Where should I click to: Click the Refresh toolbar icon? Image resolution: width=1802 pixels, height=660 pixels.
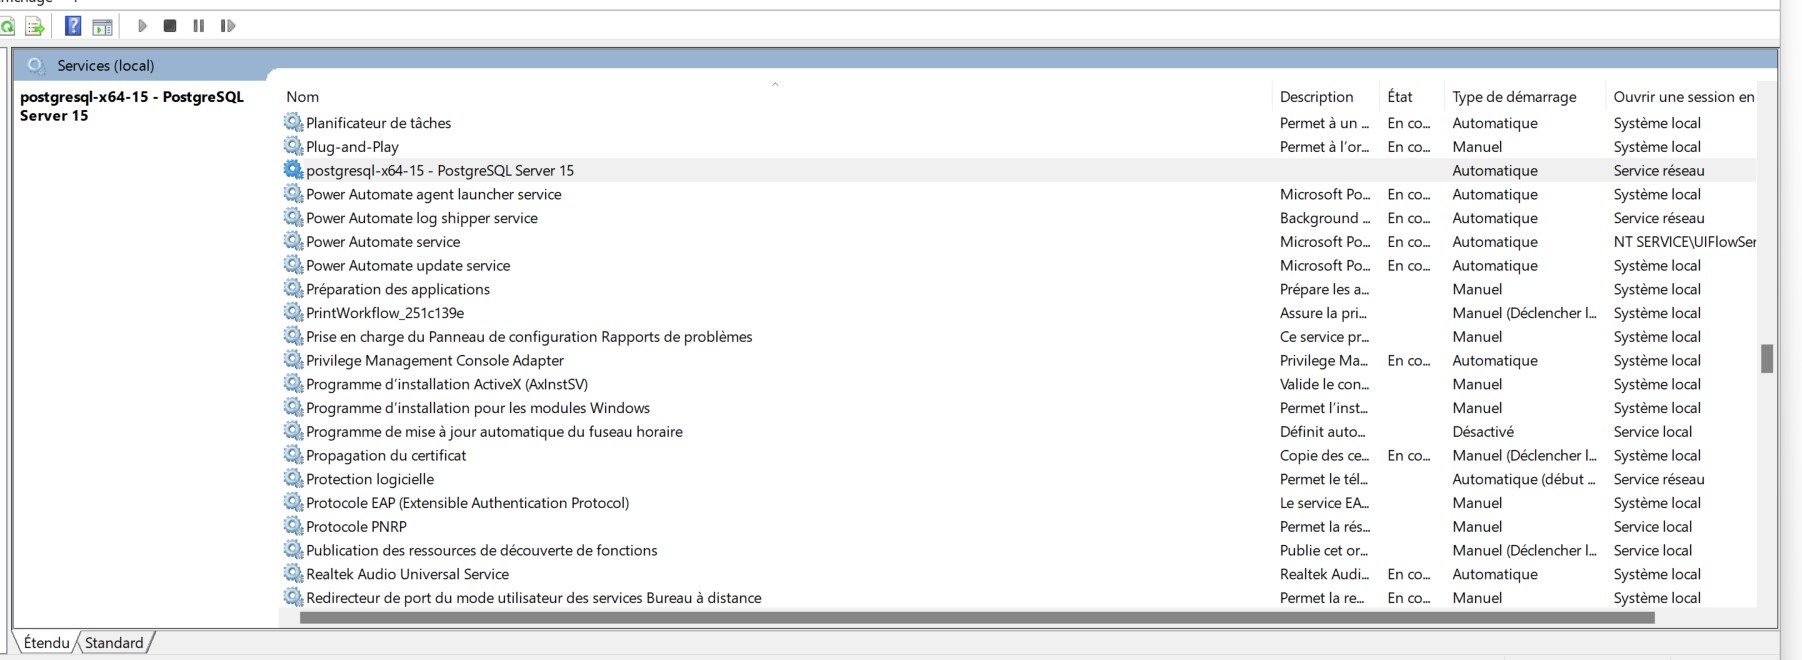tap(6, 26)
